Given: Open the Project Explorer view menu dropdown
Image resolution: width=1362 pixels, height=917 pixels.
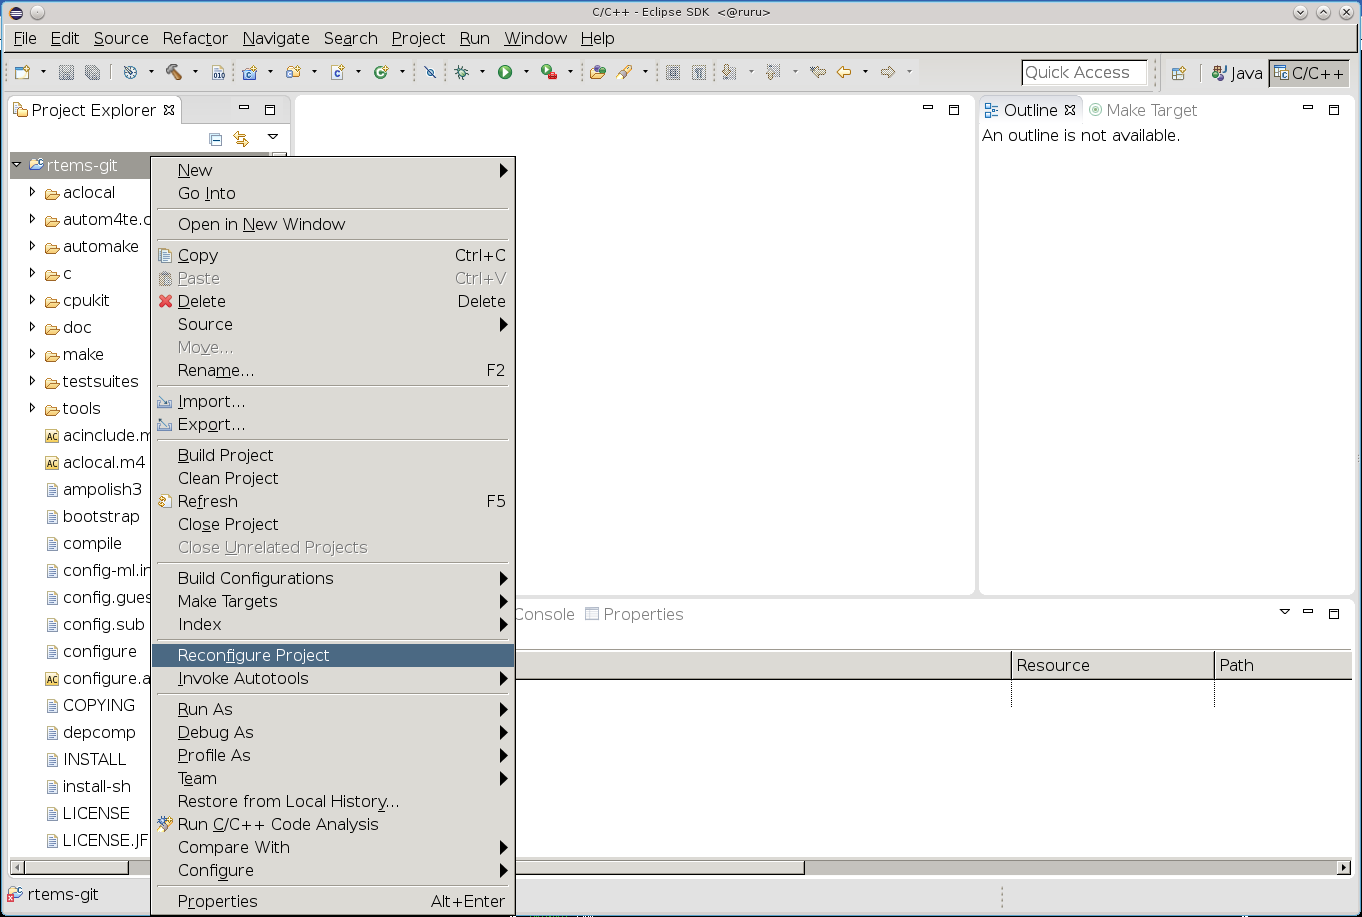Looking at the screenshot, I should pyautogui.click(x=272, y=137).
